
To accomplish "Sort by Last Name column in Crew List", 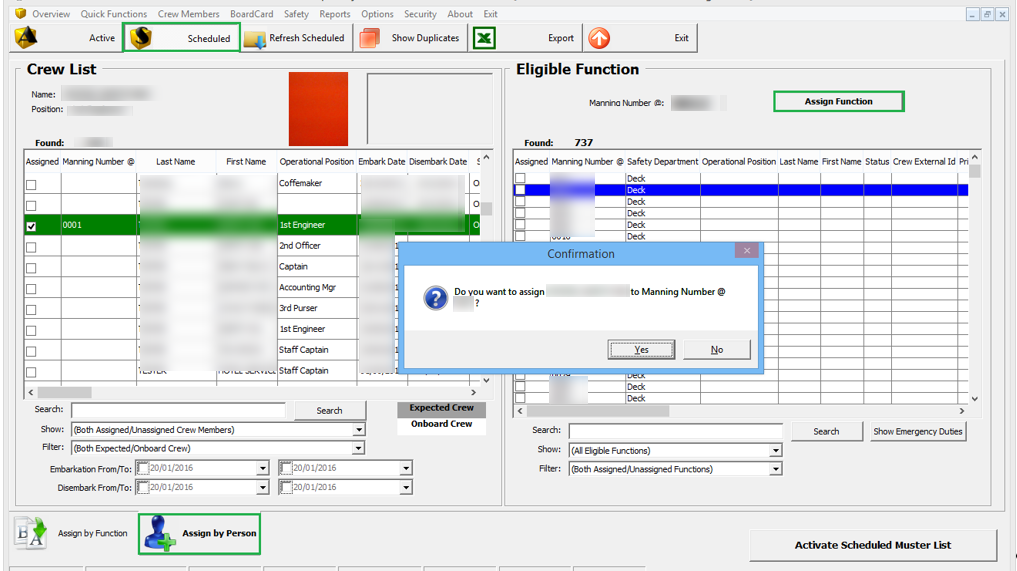I will pyautogui.click(x=175, y=162).
